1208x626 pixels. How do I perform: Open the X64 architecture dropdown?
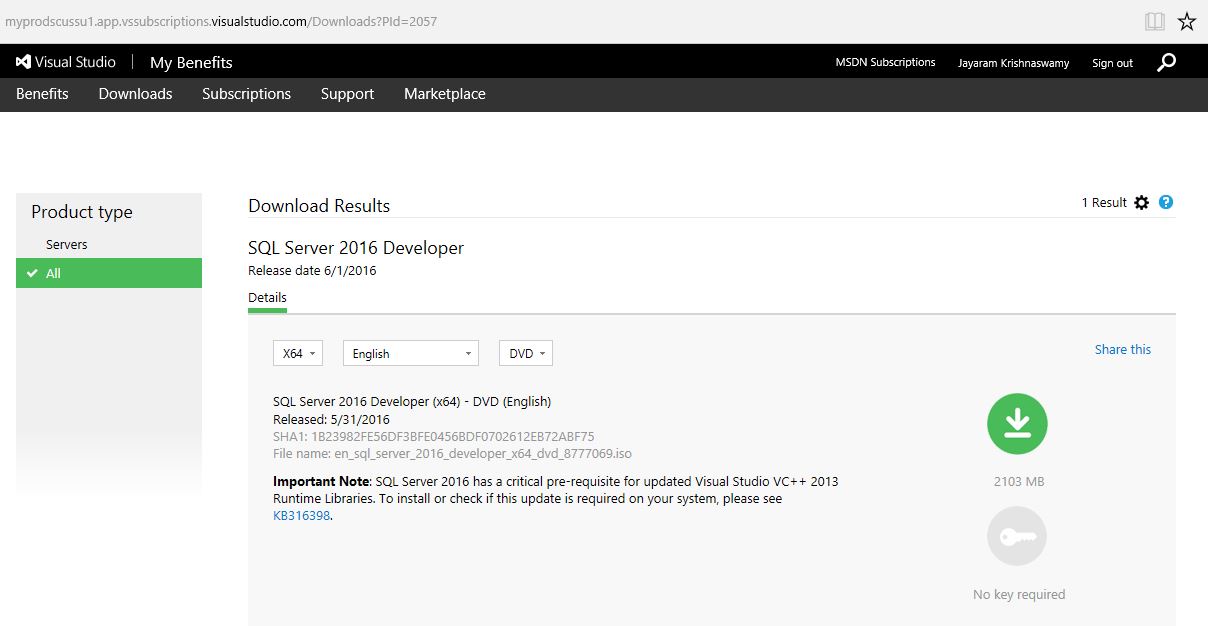(x=298, y=353)
